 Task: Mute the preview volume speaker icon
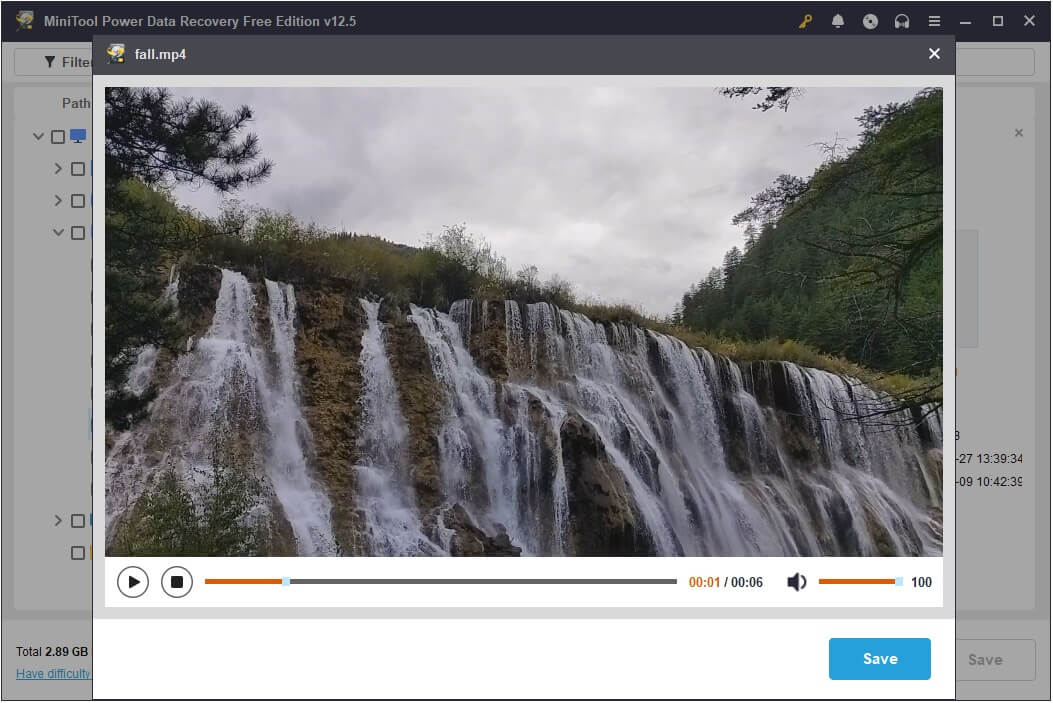(796, 582)
